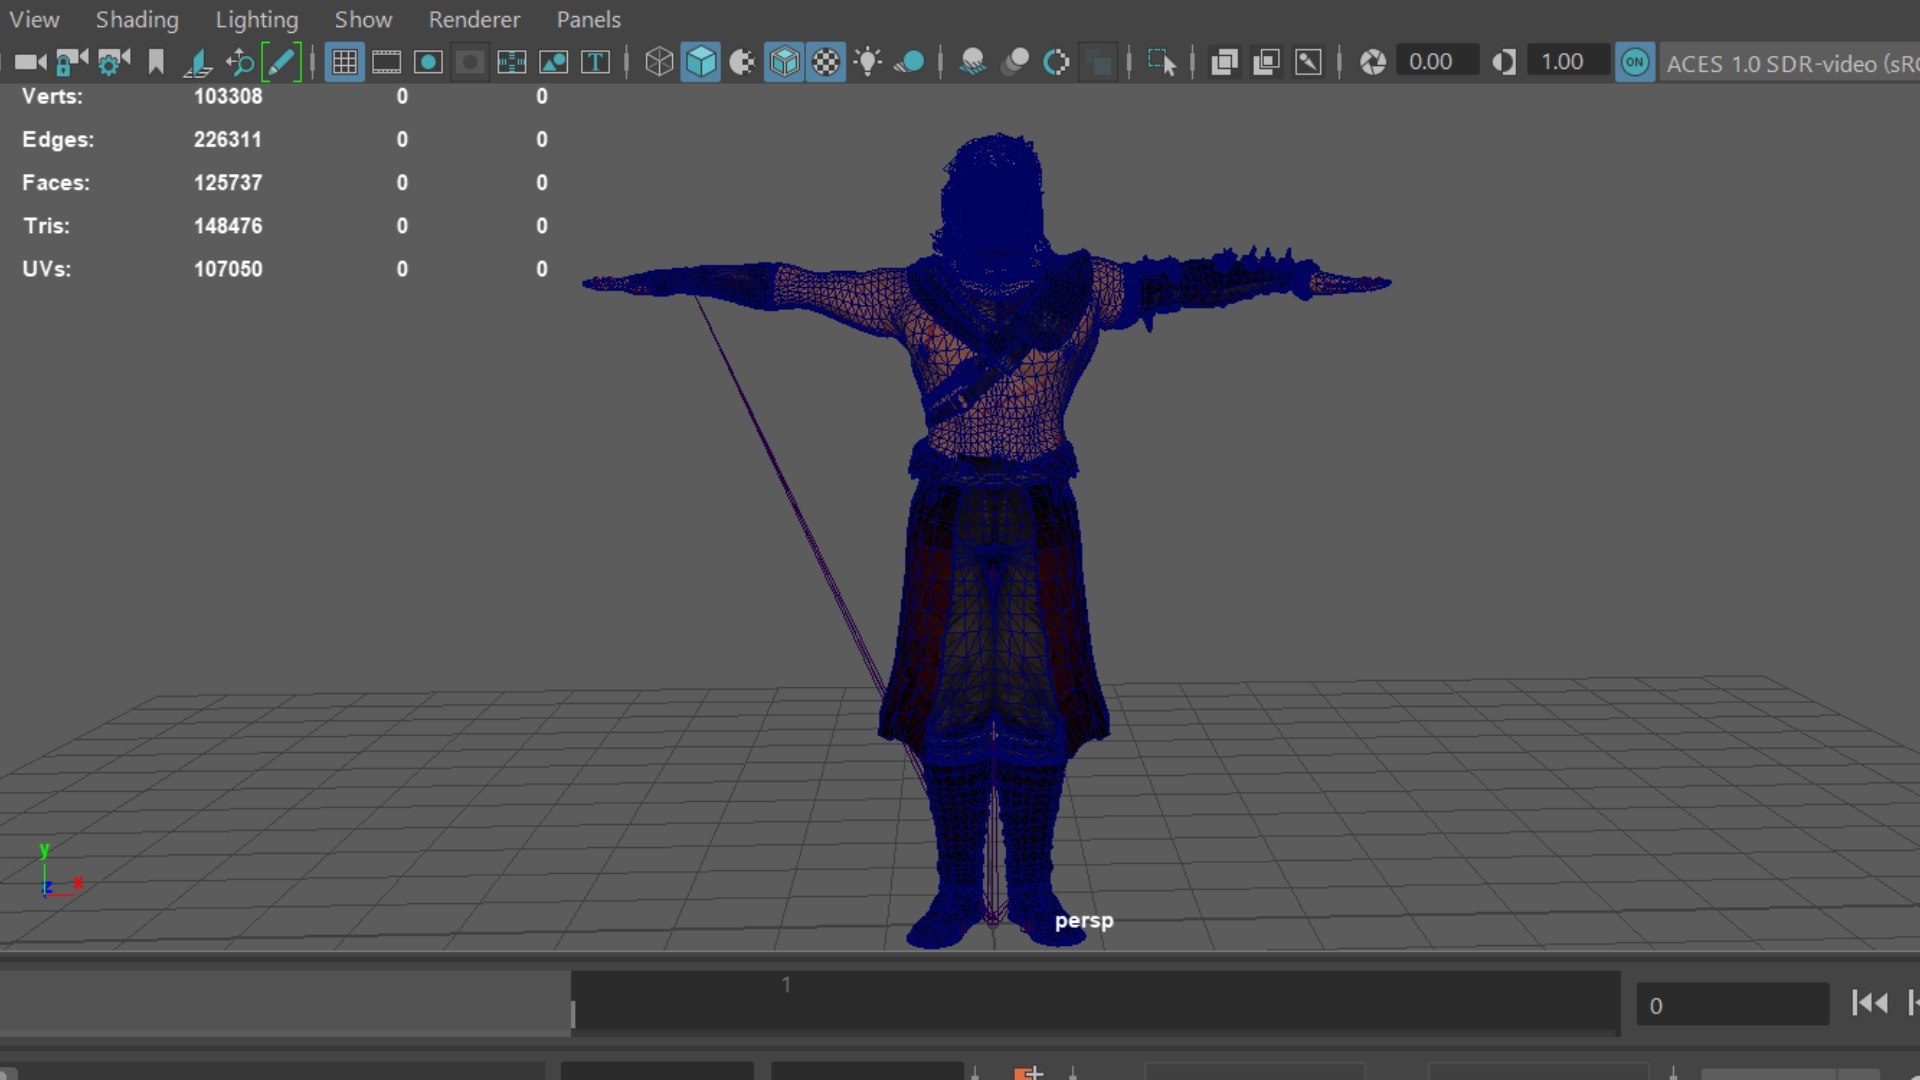Screen dimensions: 1920x1080
Task: Open the ACES 1.0 SDR-video dropdown
Action: coord(1790,63)
